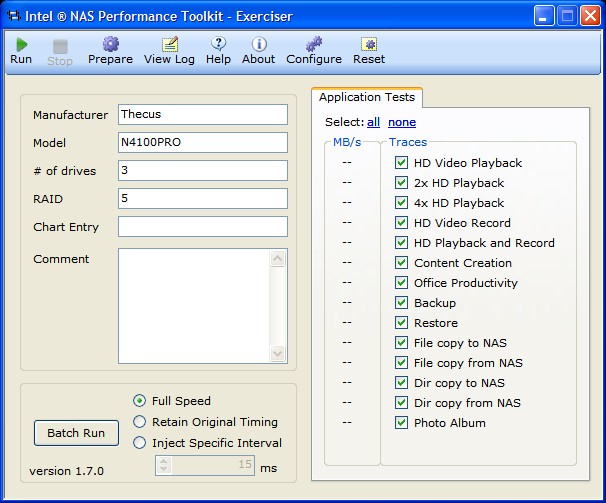Focus the Model field with N4100PRO

click(203, 142)
